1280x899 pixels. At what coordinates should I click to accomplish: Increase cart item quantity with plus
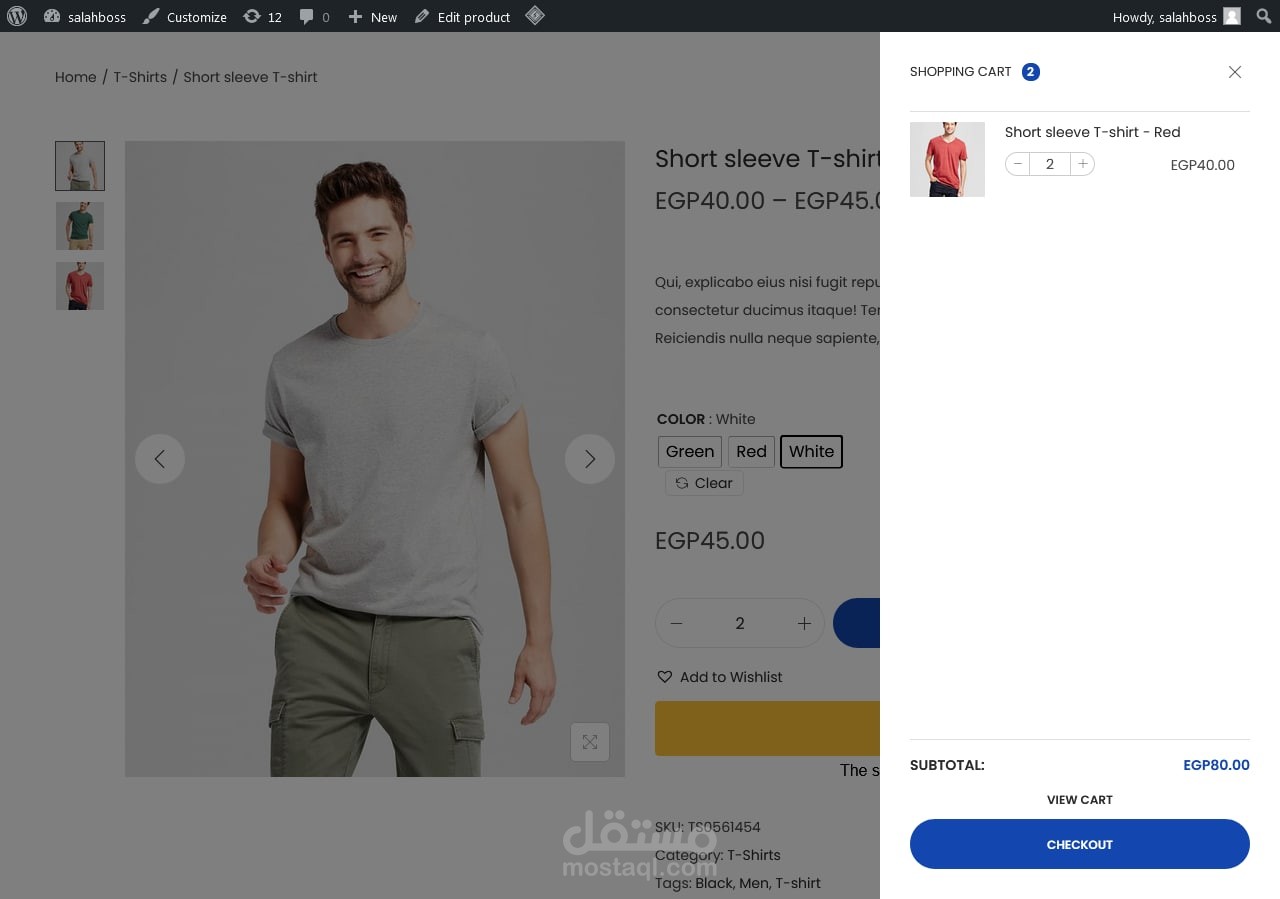(1082, 164)
